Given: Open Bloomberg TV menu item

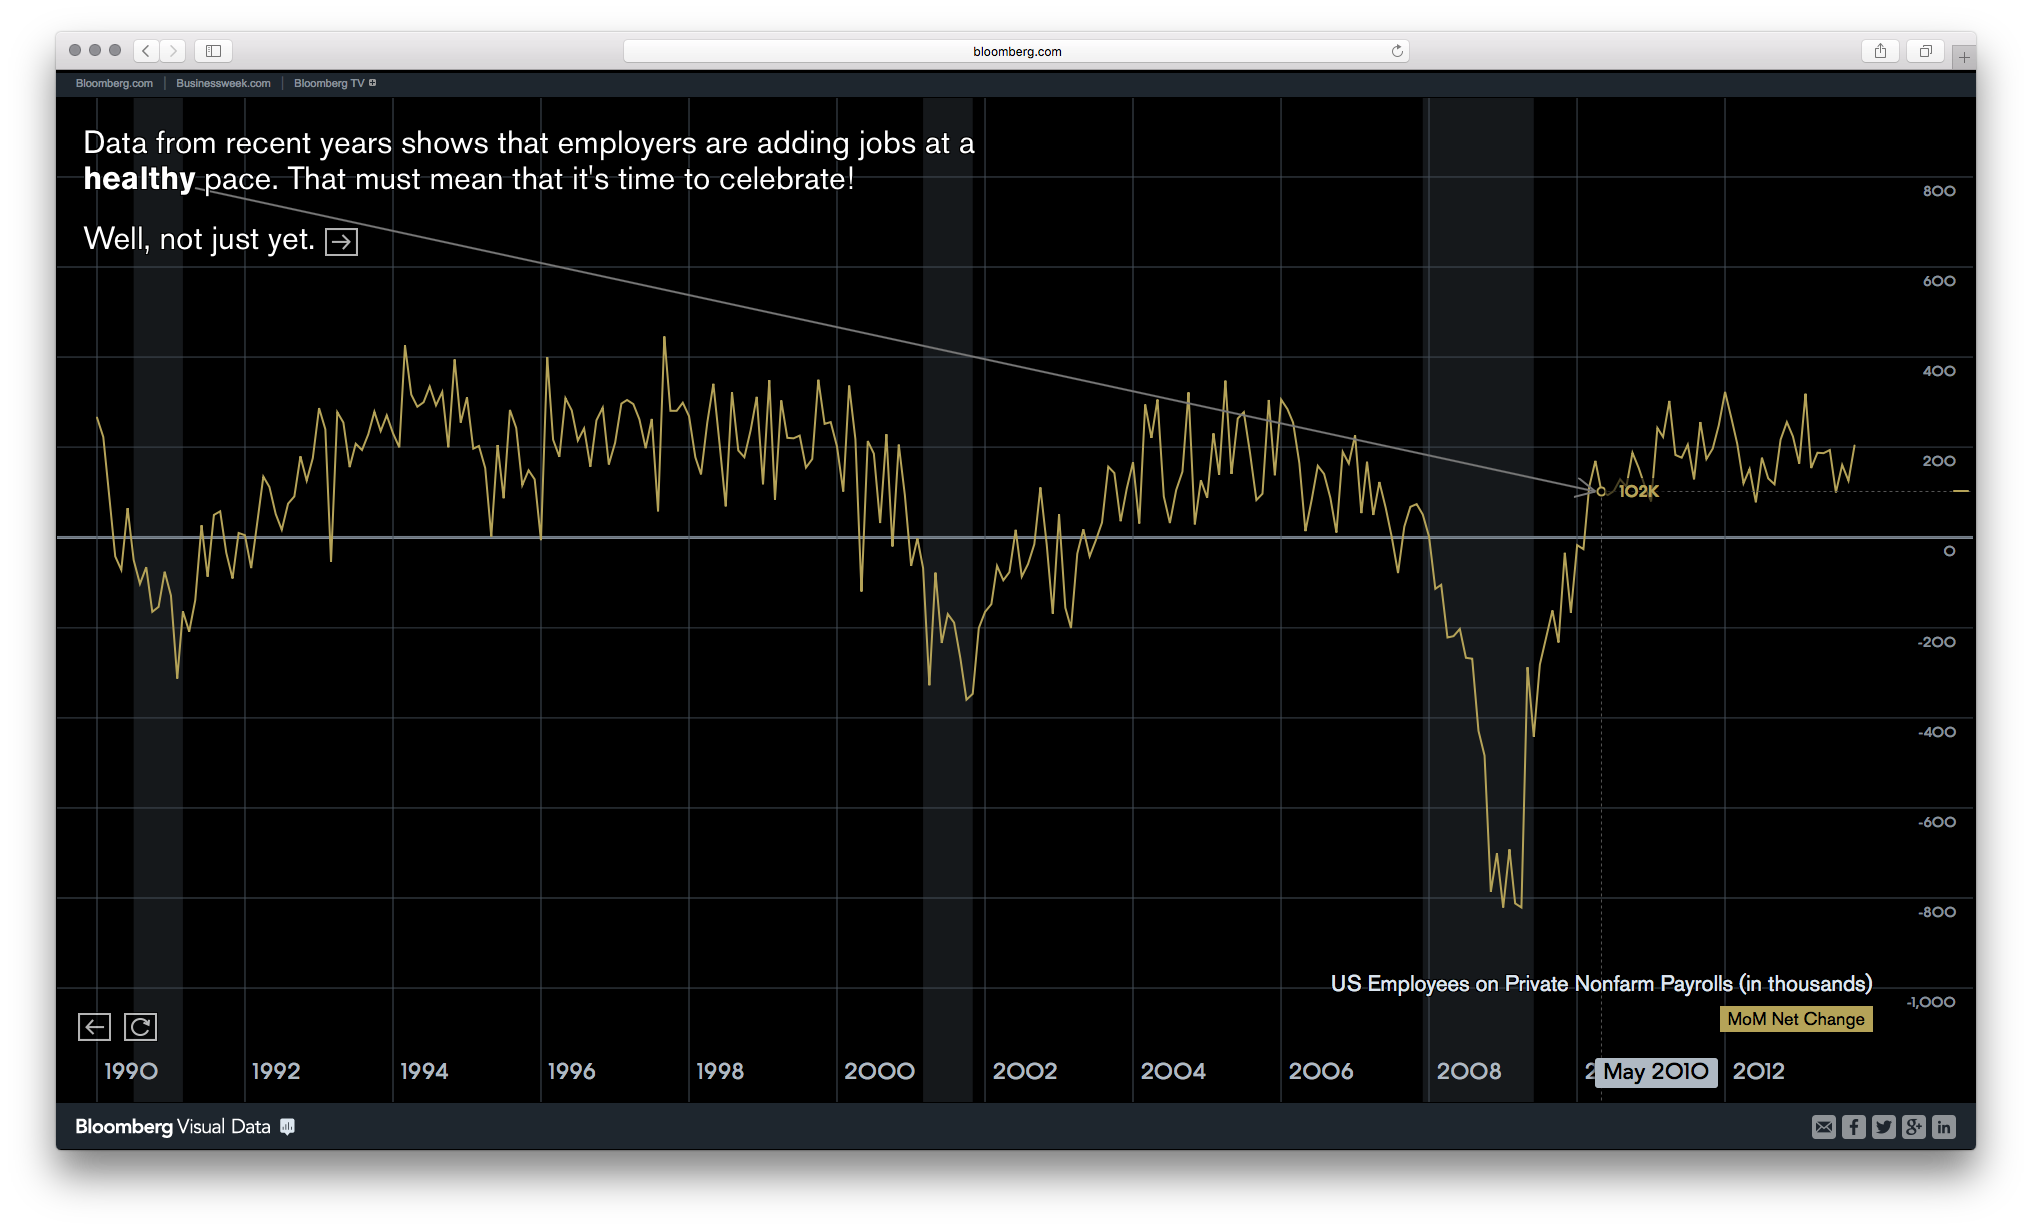Looking at the screenshot, I should tap(330, 83).
